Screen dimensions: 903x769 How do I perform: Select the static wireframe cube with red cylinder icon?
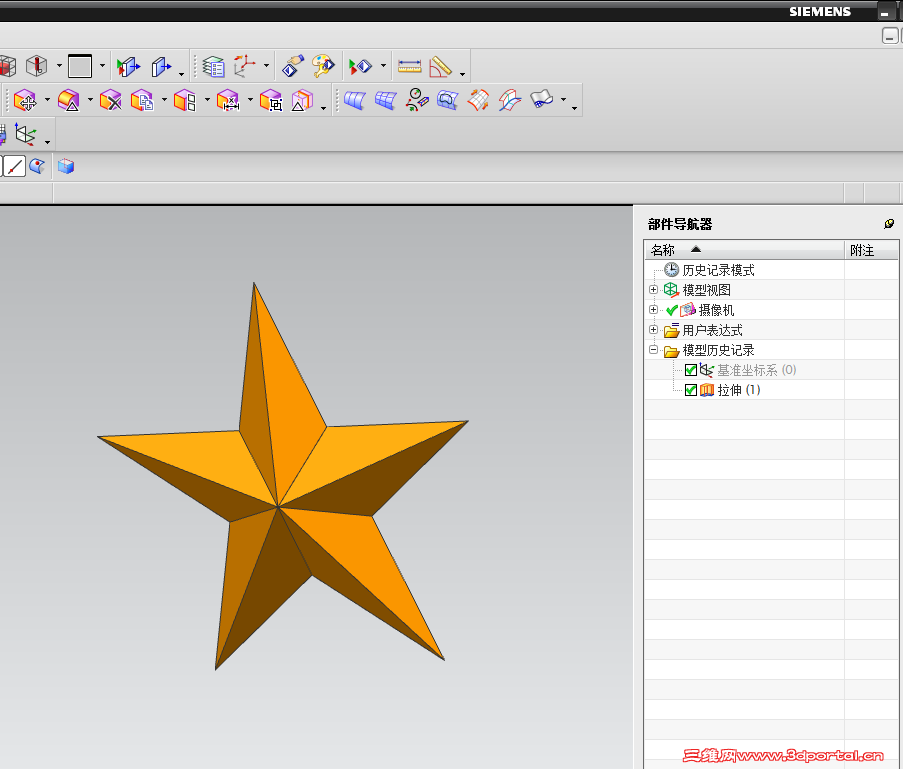click(36, 66)
